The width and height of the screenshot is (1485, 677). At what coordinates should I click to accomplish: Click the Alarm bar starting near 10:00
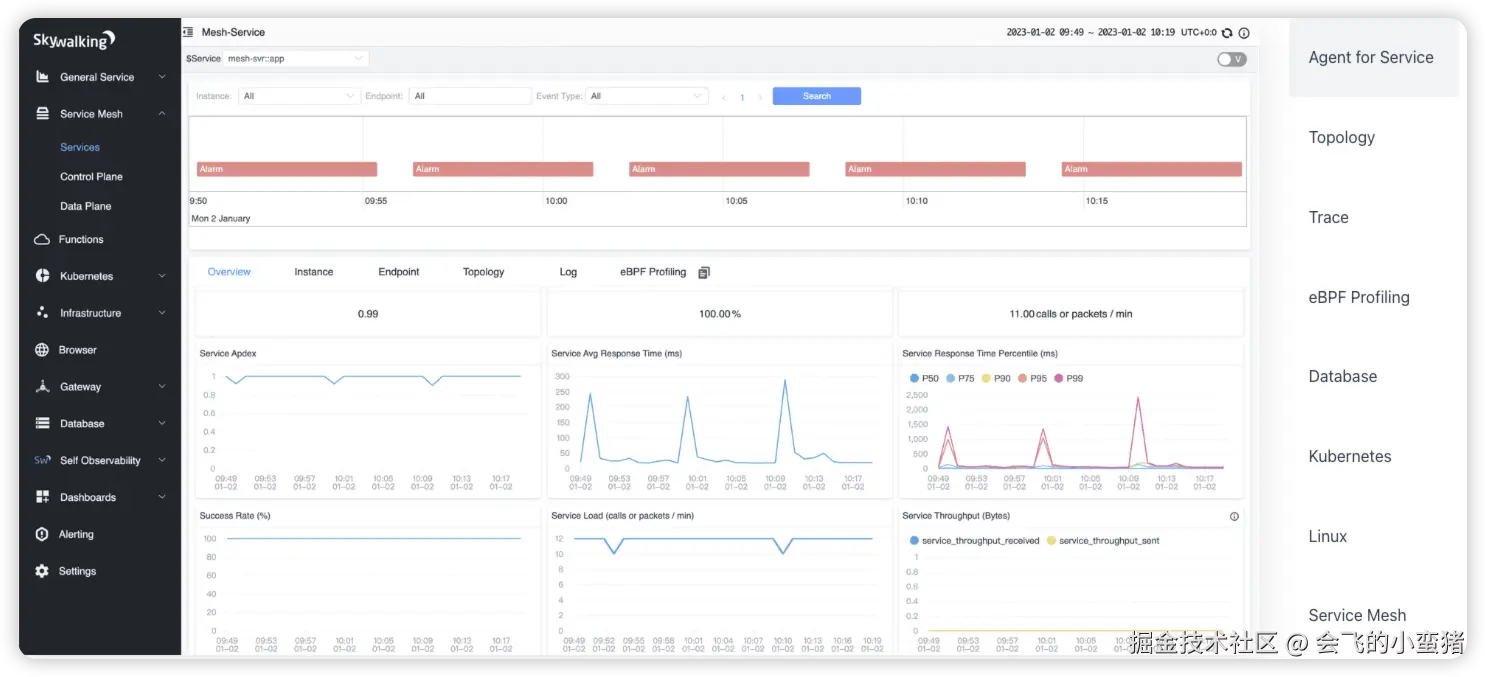719,169
